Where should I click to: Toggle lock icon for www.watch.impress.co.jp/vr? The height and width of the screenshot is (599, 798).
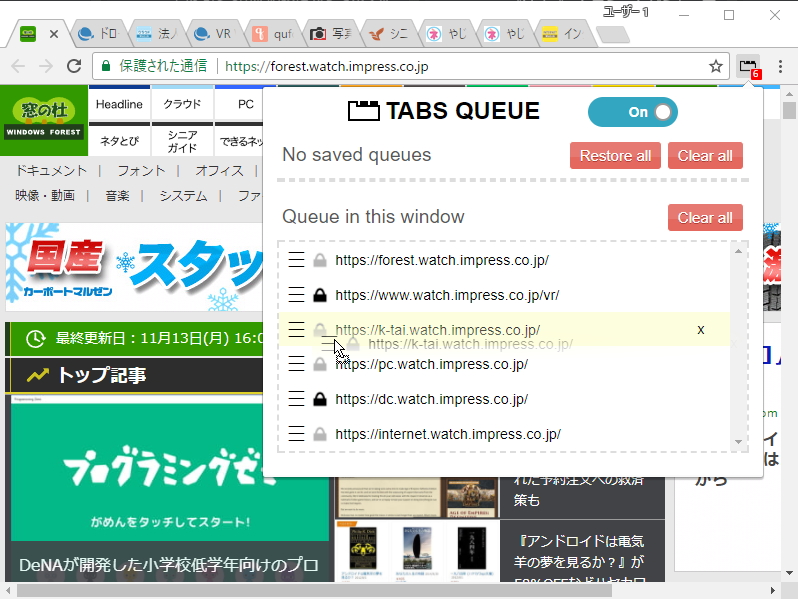pos(320,295)
